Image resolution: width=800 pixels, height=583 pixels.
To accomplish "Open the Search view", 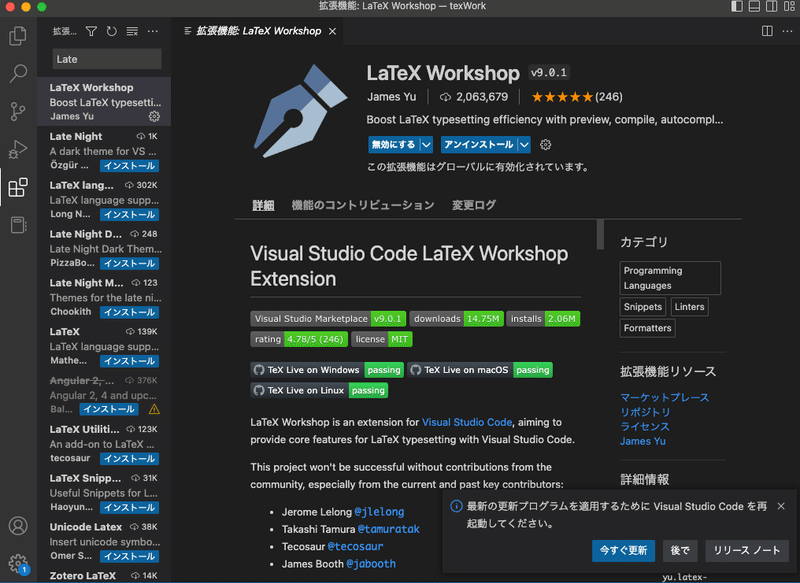I will pos(18,73).
